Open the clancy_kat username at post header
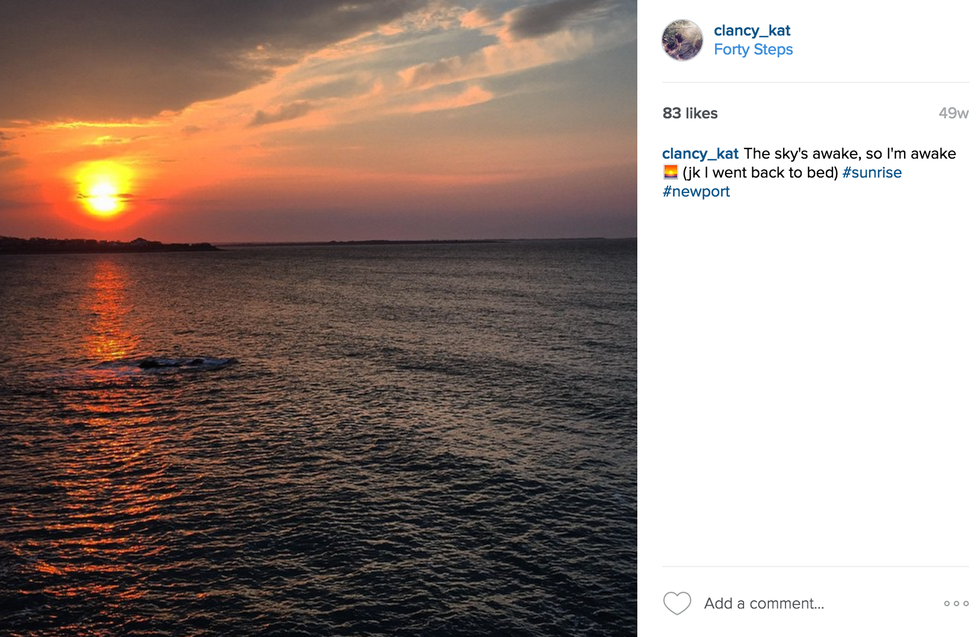 click(x=752, y=30)
